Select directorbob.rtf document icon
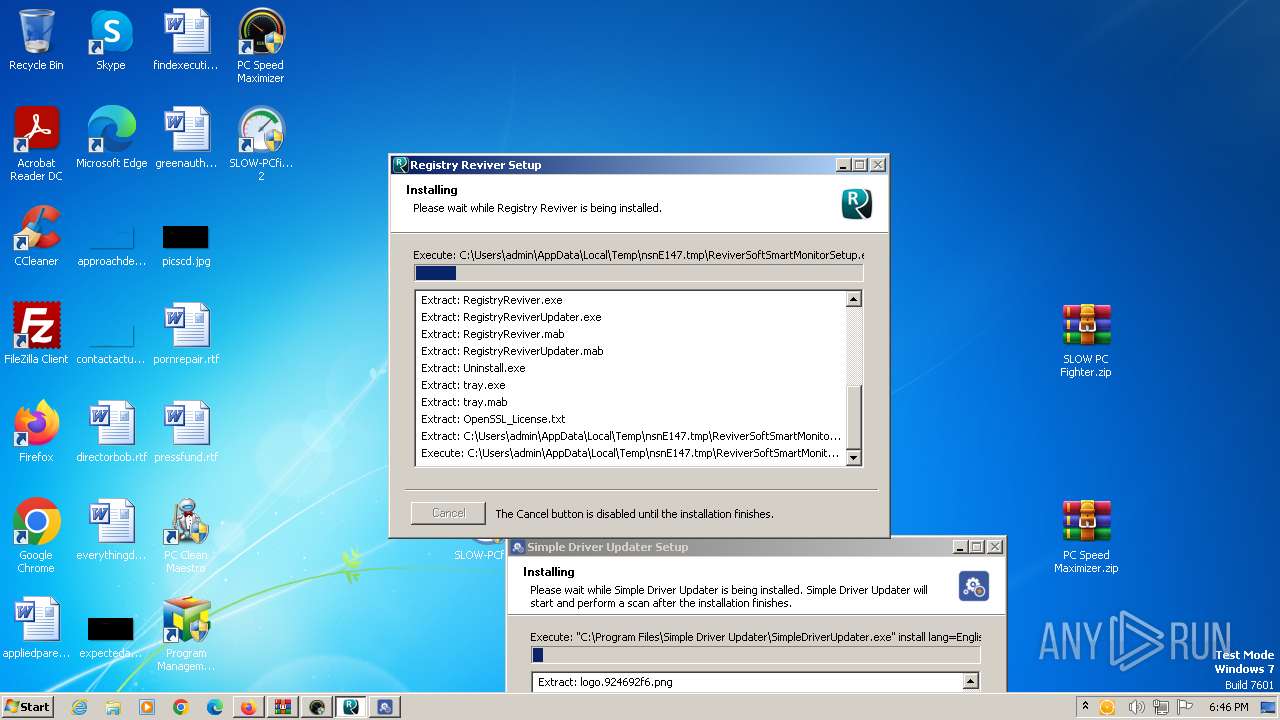 coord(111,432)
